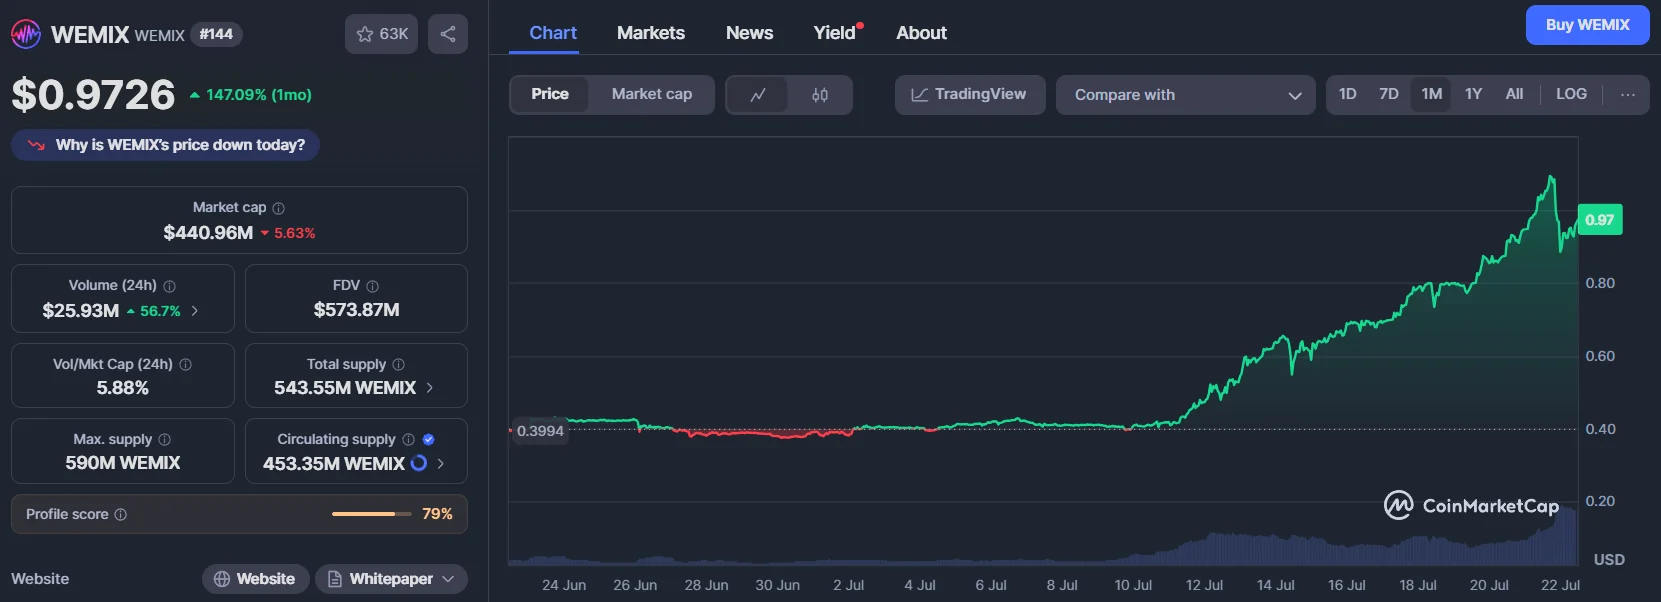Screen dimensions: 1661x602
Task: Click Buy WEMIX button
Action: coord(1587,25)
